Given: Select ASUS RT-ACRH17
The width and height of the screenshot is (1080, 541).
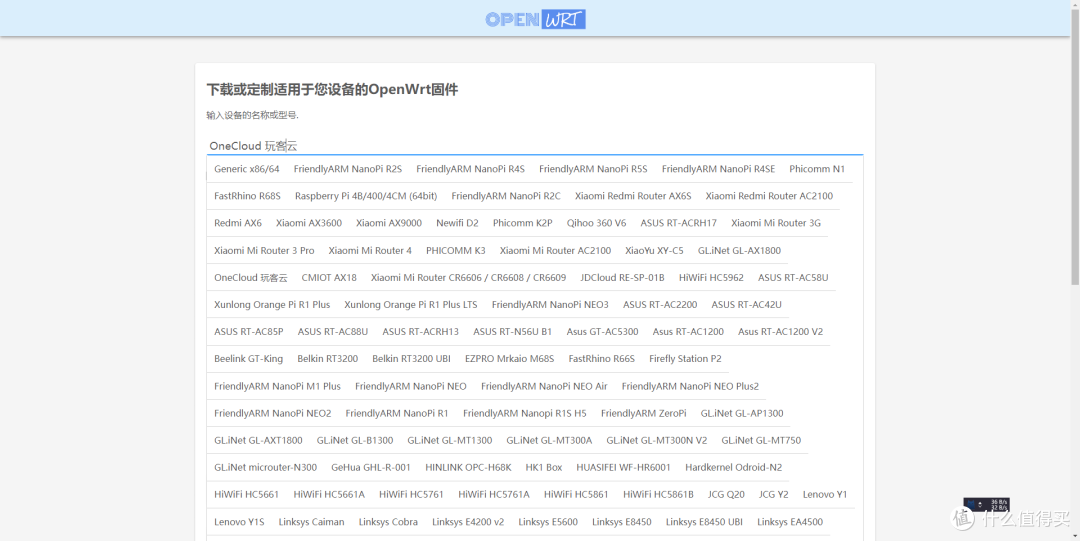Looking at the screenshot, I should point(678,223).
